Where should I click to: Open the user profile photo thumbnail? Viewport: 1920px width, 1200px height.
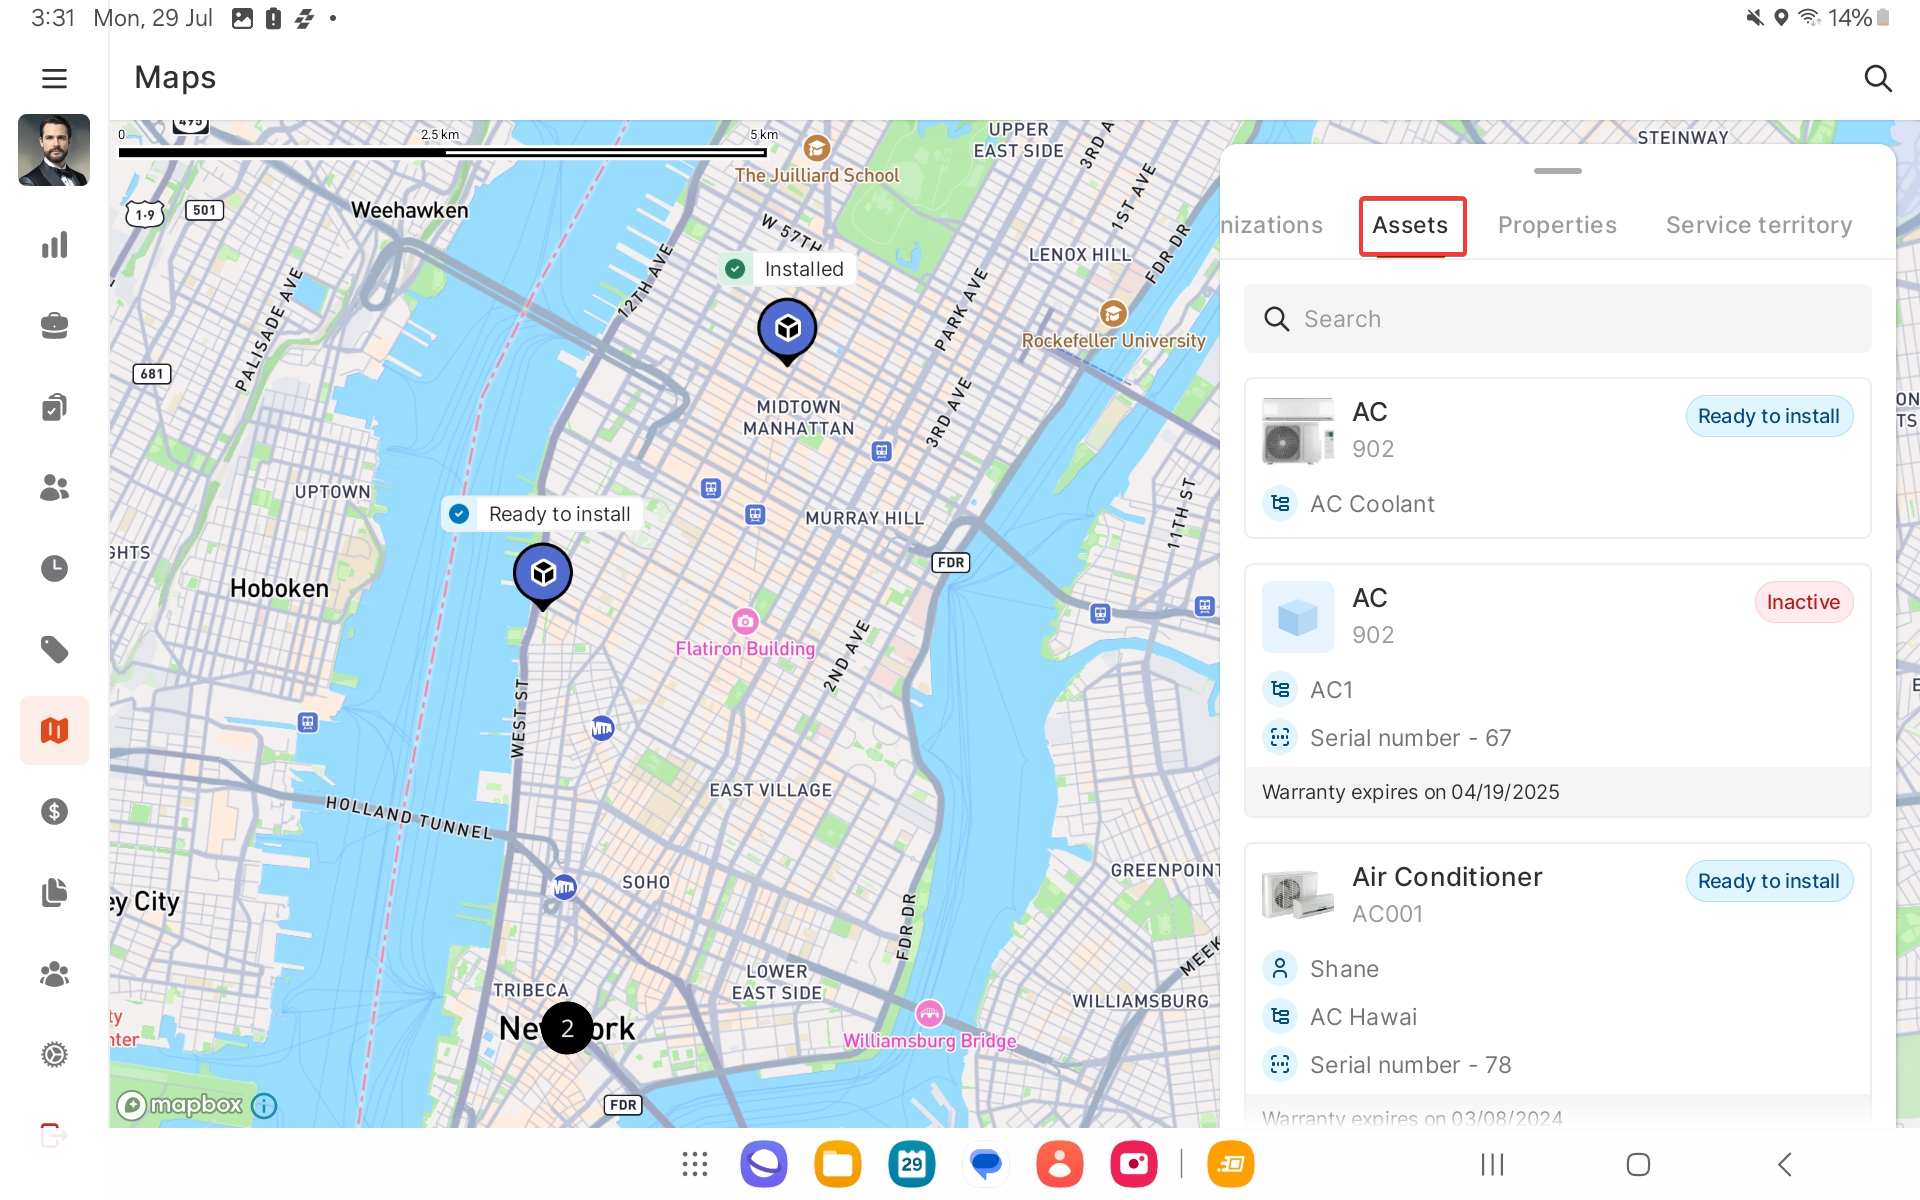(x=54, y=150)
